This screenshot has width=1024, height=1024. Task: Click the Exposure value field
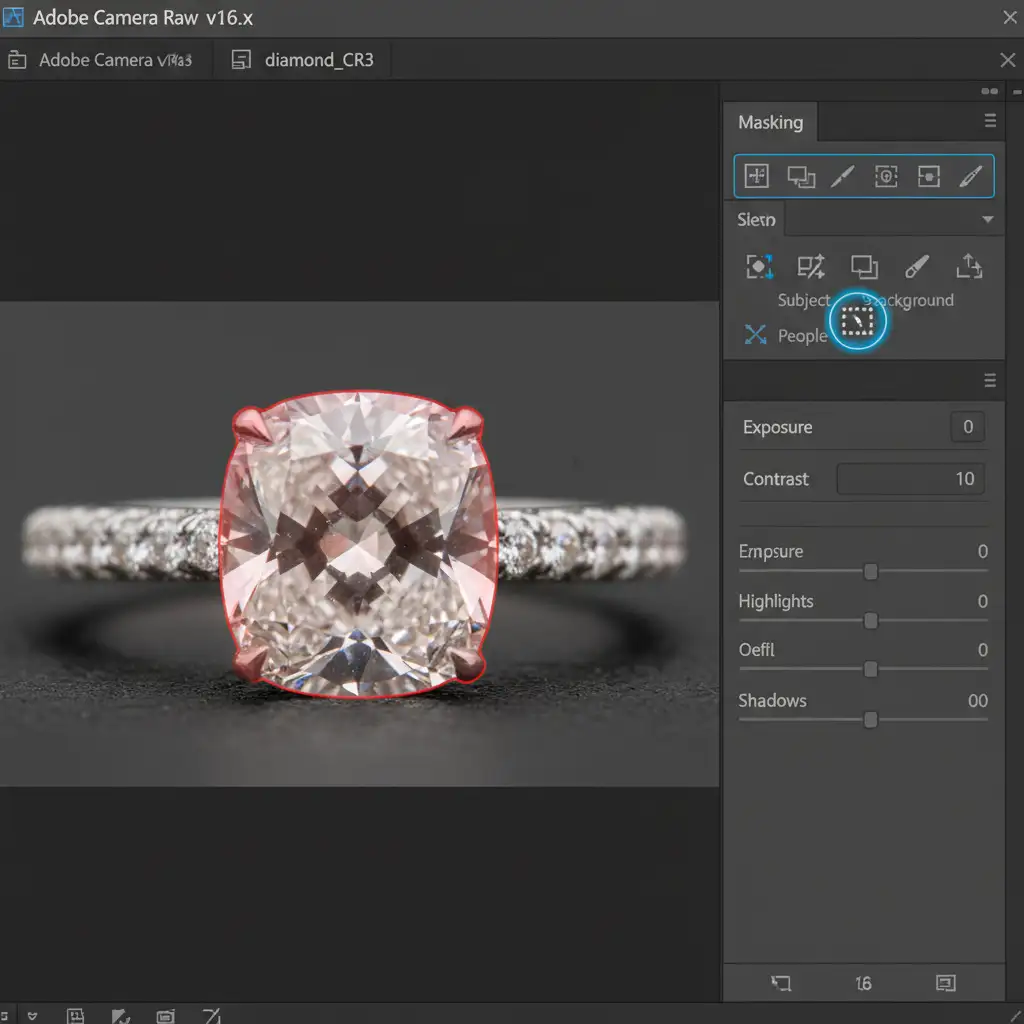pos(967,427)
